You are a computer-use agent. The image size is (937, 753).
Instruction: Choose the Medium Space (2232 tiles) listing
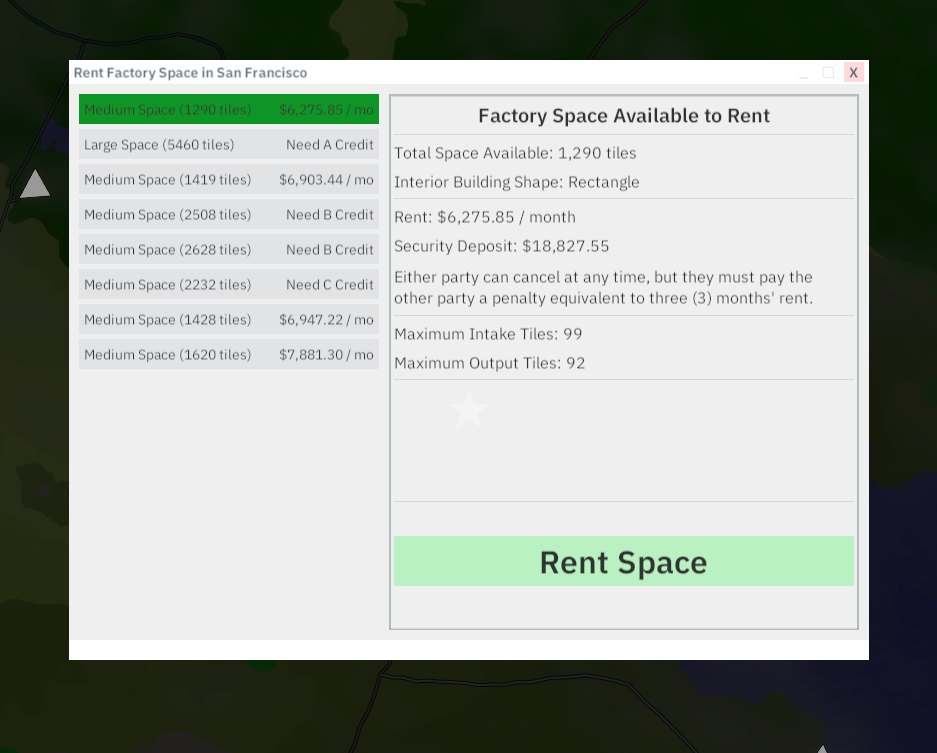tap(228, 284)
